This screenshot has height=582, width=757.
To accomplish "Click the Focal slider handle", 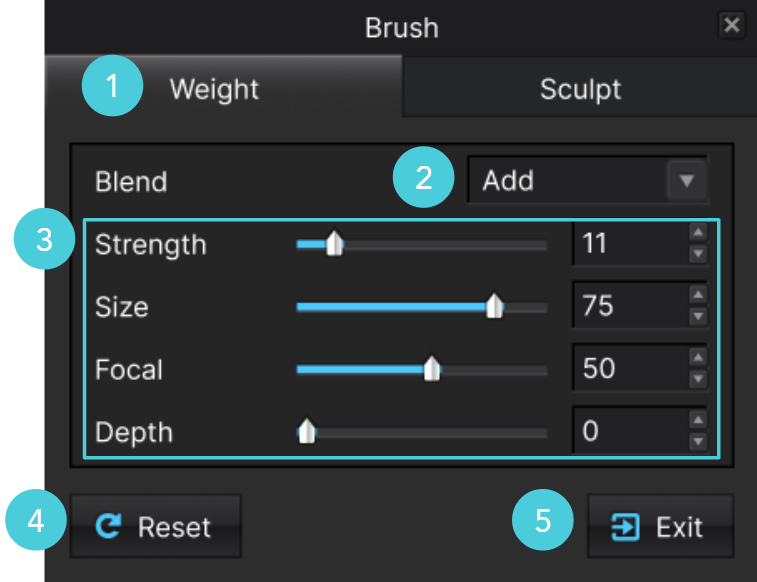I will coord(432,369).
